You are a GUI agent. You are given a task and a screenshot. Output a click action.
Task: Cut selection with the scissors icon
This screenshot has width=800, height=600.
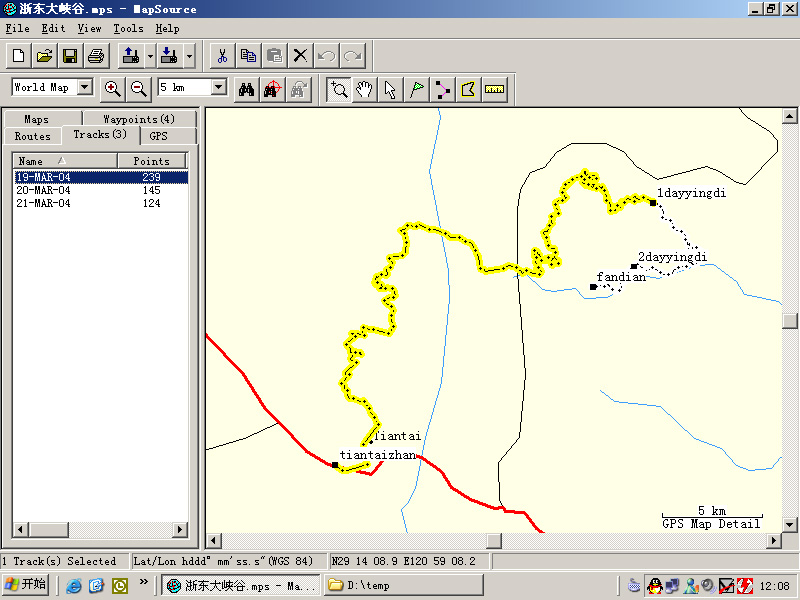pyautogui.click(x=223, y=55)
